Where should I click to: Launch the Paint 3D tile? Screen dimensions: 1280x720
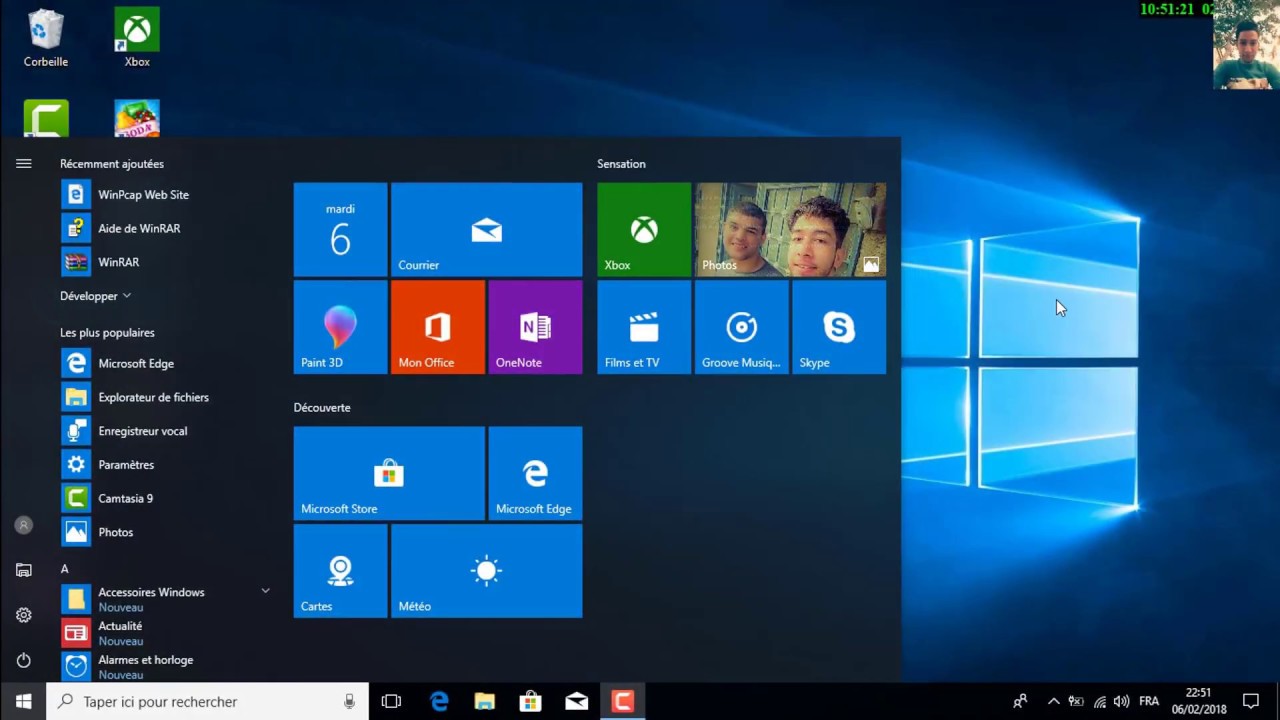[x=340, y=327]
